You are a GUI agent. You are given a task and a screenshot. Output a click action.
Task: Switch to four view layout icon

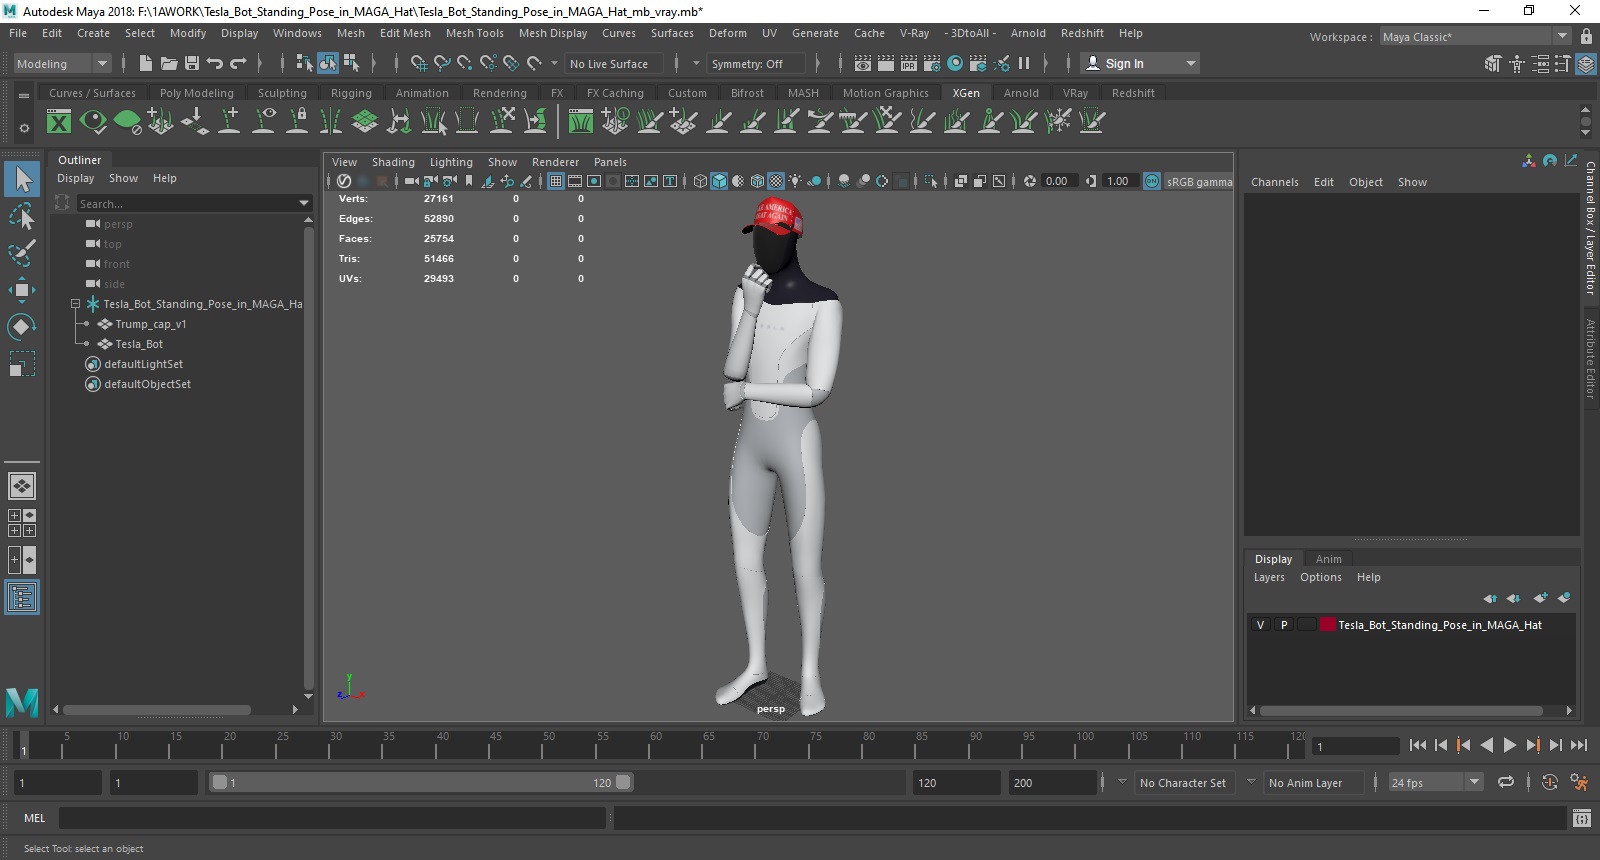(22, 523)
